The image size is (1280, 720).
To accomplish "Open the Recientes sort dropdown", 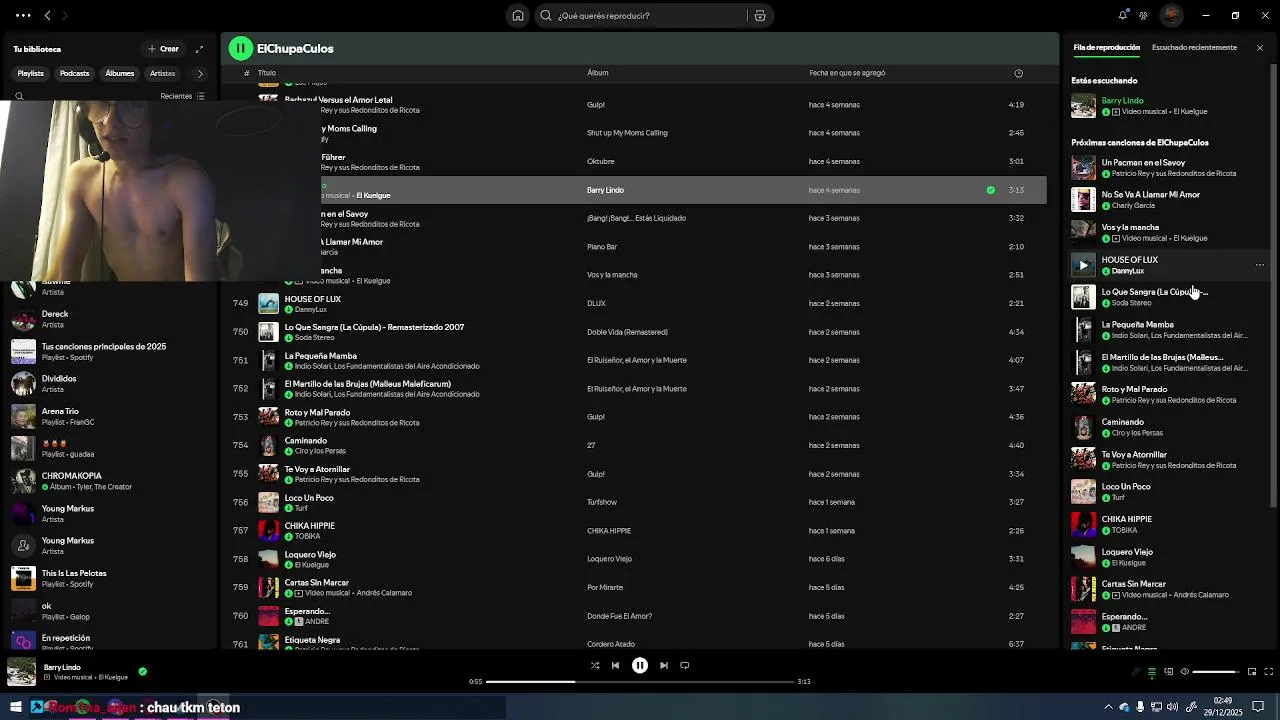I will (182, 96).
